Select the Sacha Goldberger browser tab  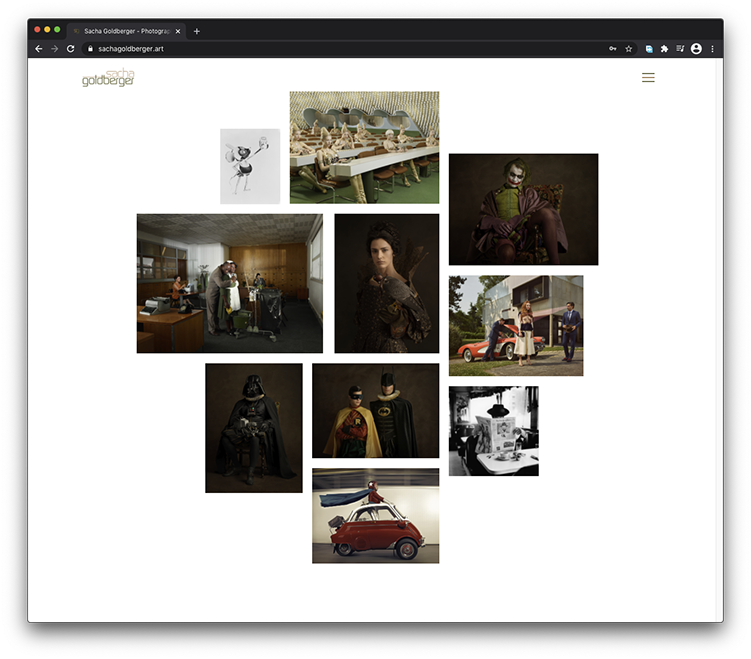[x=120, y=31]
